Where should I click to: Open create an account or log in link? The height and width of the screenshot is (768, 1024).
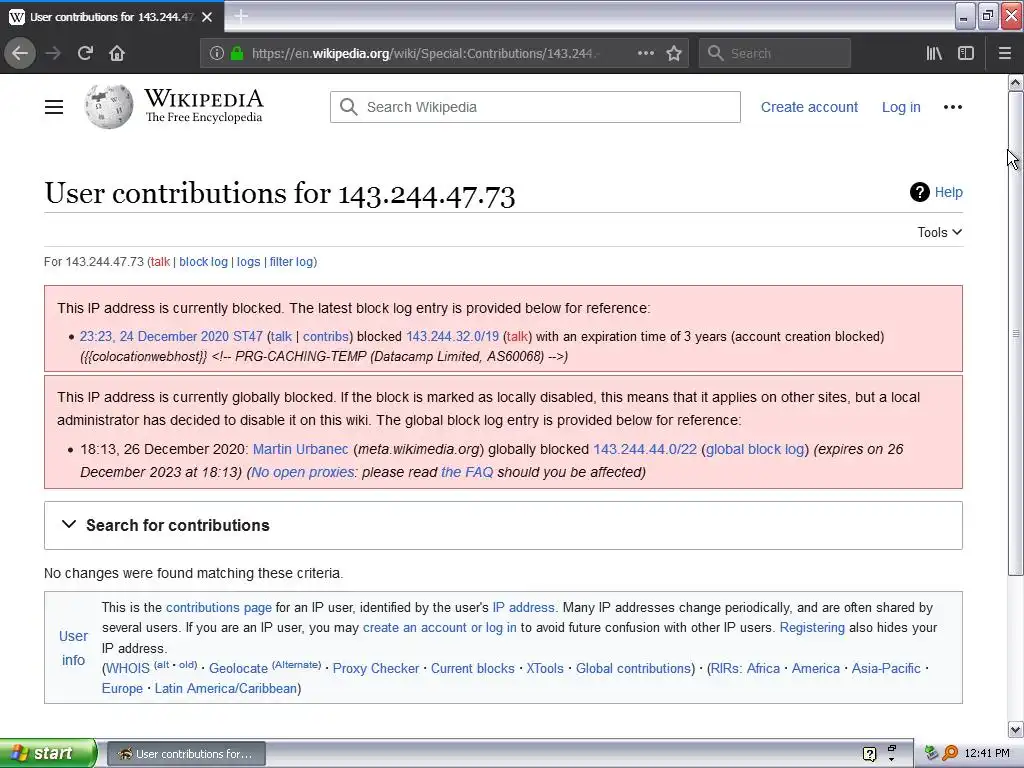pyautogui.click(x=440, y=628)
